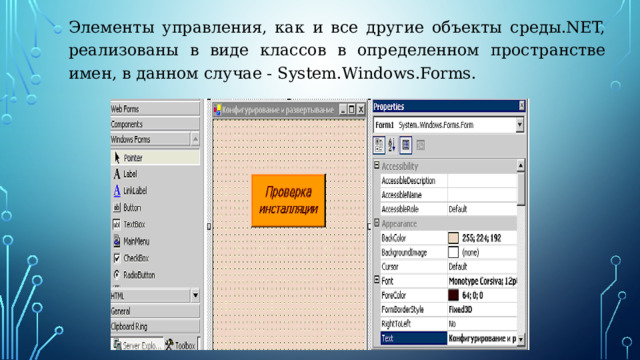Select the AccessibleDescription property row
Viewport: 640px width, 360px height.
tap(449, 180)
